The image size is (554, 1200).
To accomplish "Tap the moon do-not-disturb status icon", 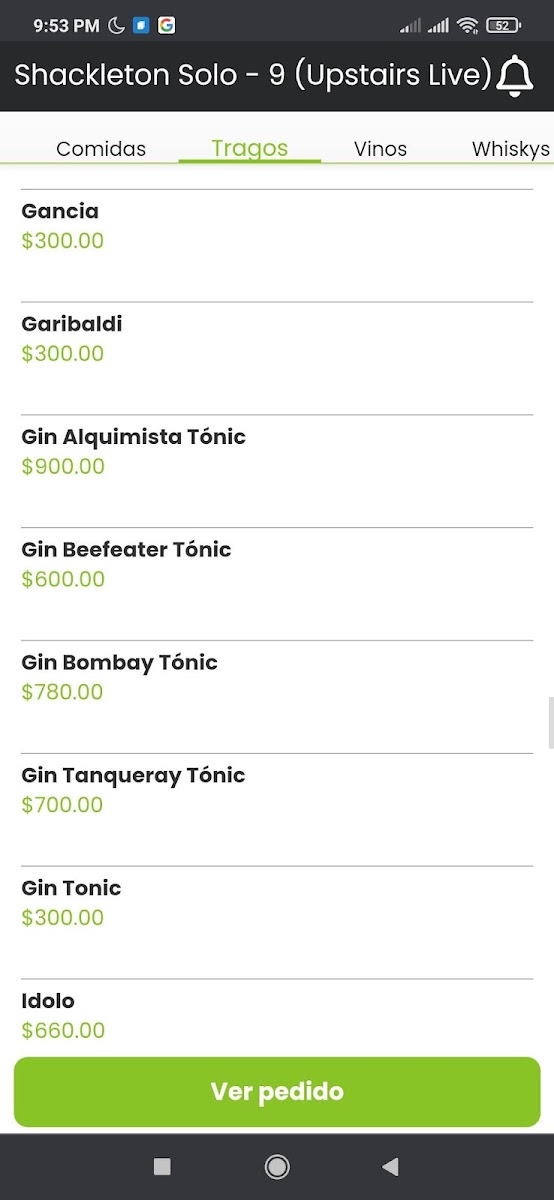I will pyautogui.click(x=116, y=26).
